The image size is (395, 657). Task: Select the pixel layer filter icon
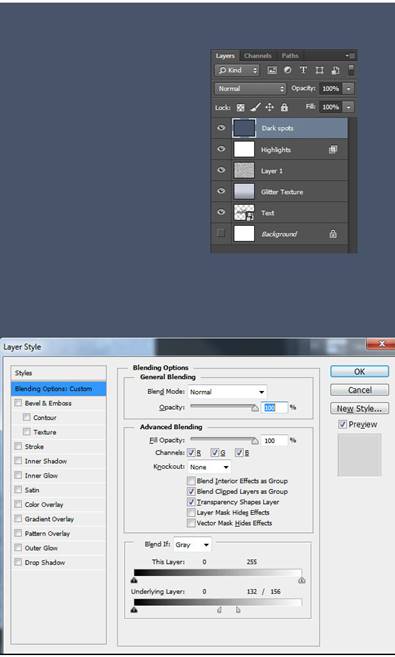(272, 70)
